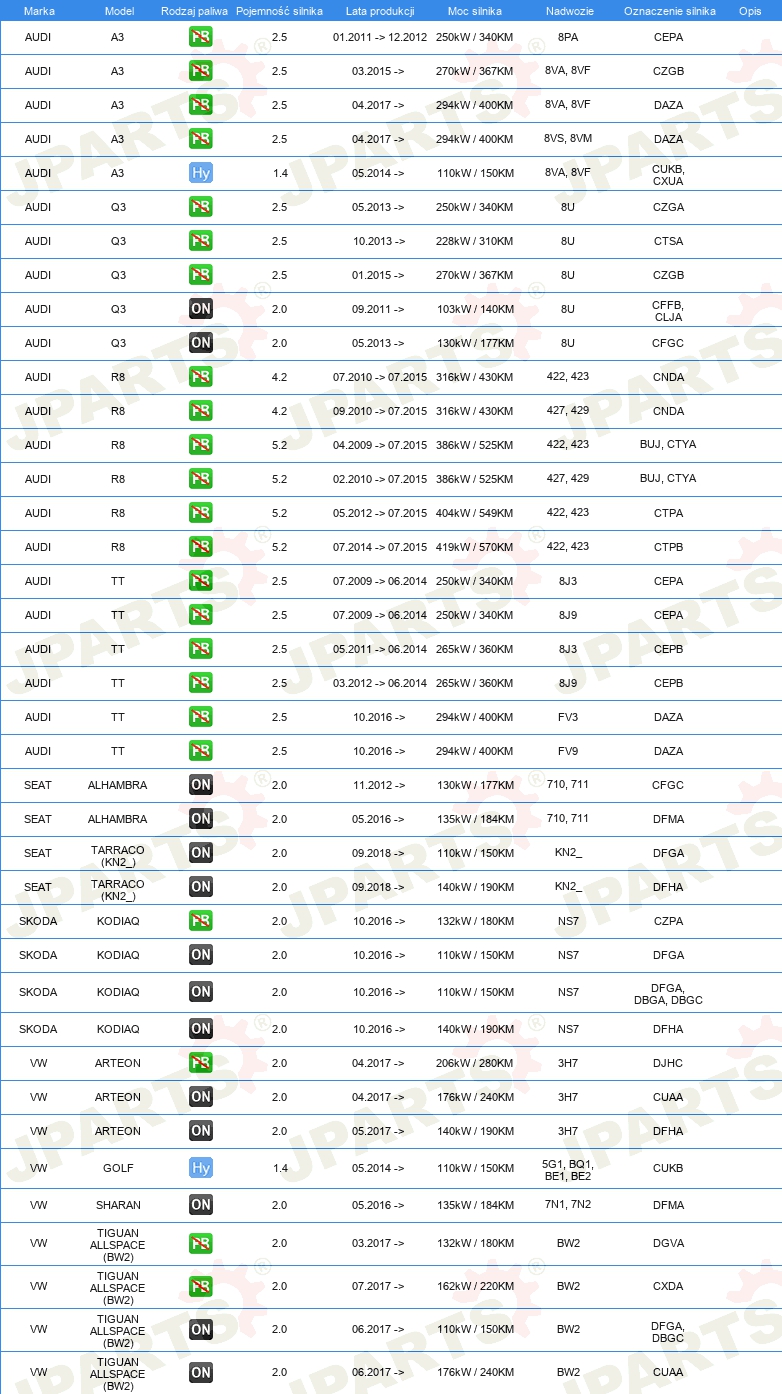Click power value '228kW / 310KM'
782x1394 pixels.
[x=475, y=241]
